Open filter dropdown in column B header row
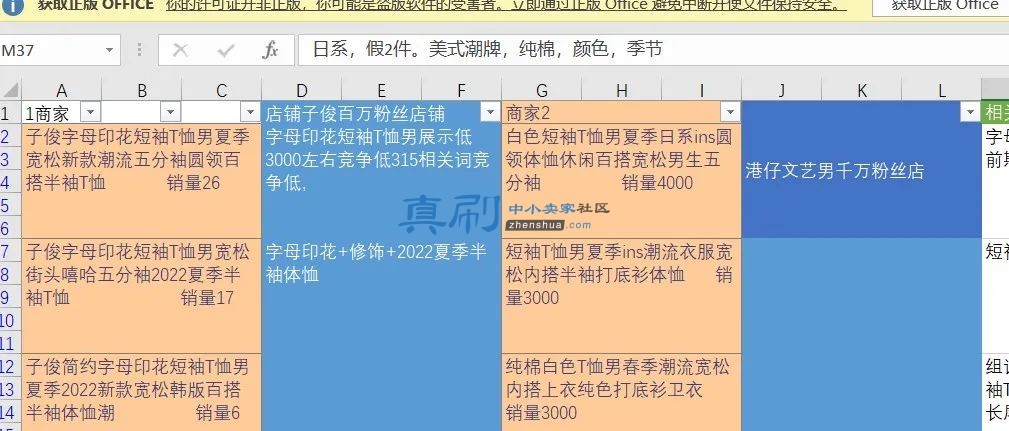Viewport: 1009px width, 431px height. [x=170, y=113]
